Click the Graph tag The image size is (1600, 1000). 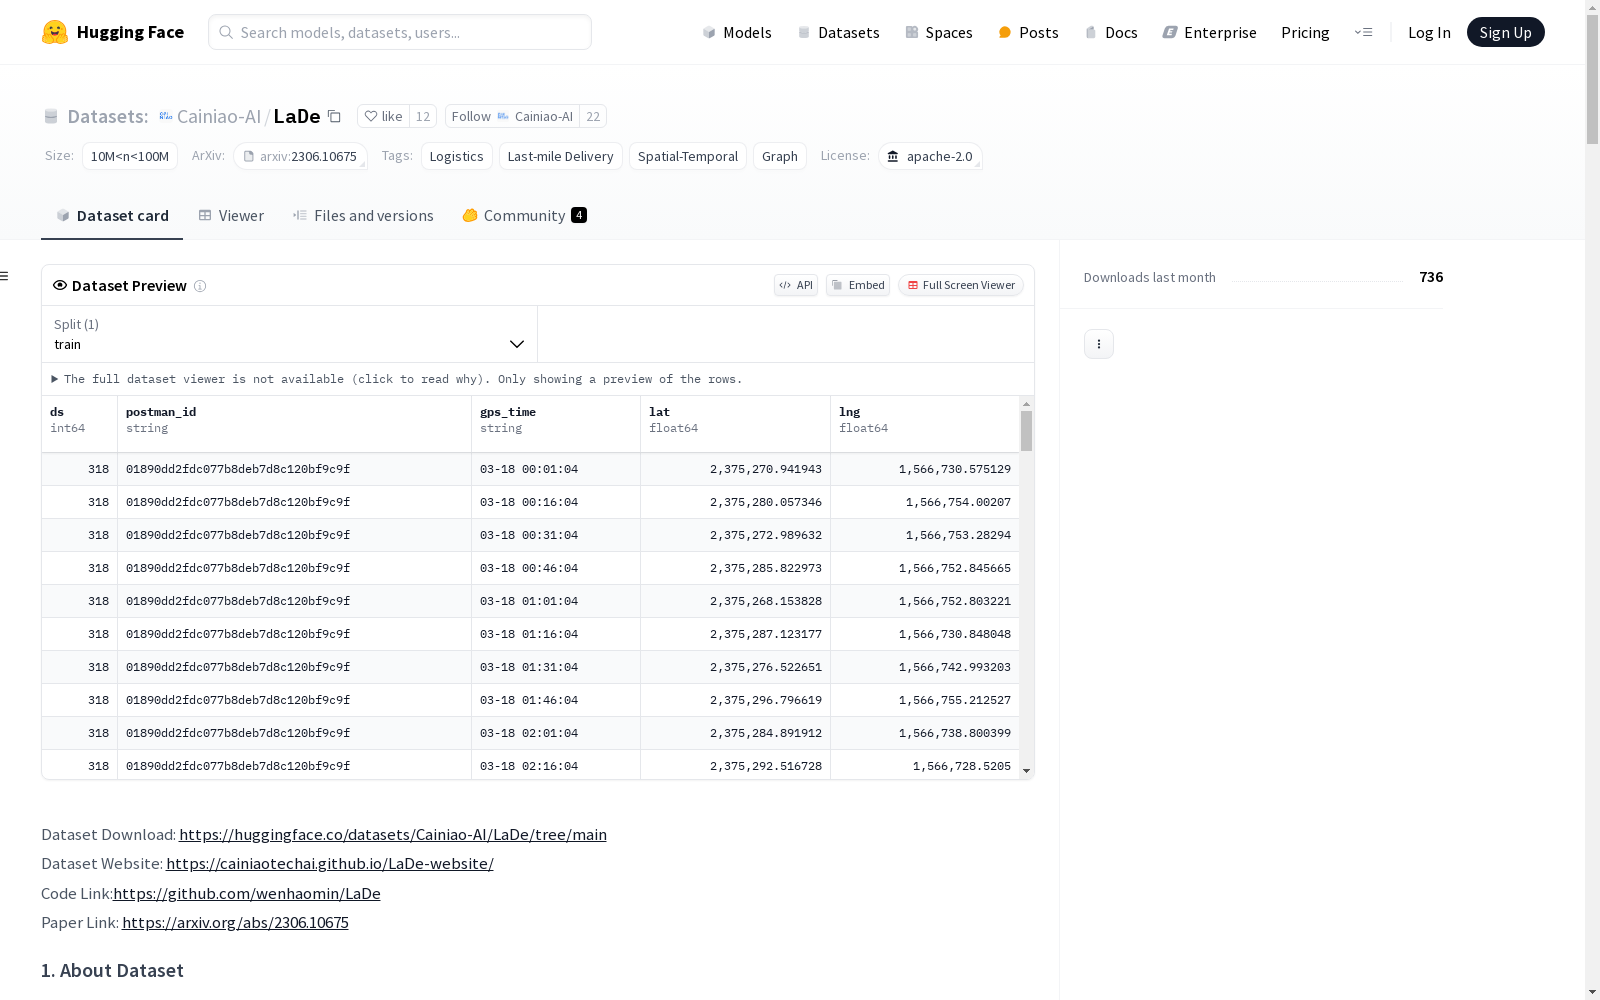tap(780, 156)
